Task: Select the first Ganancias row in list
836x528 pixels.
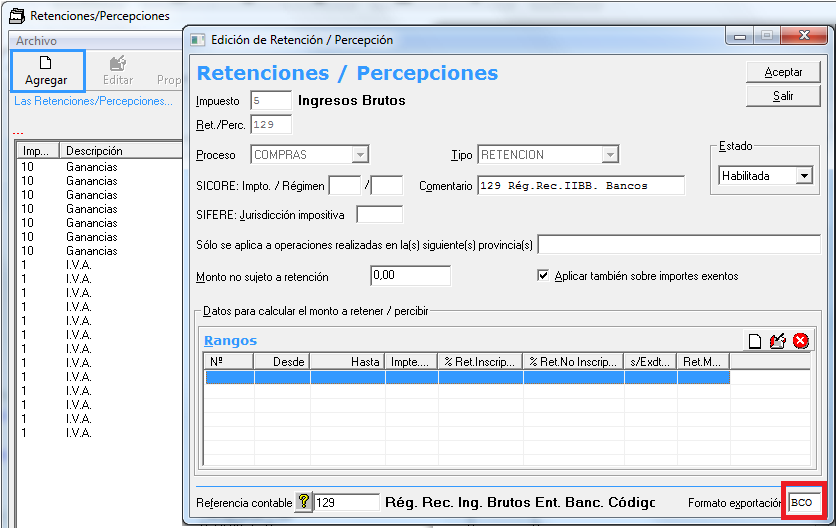Action: (91, 167)
